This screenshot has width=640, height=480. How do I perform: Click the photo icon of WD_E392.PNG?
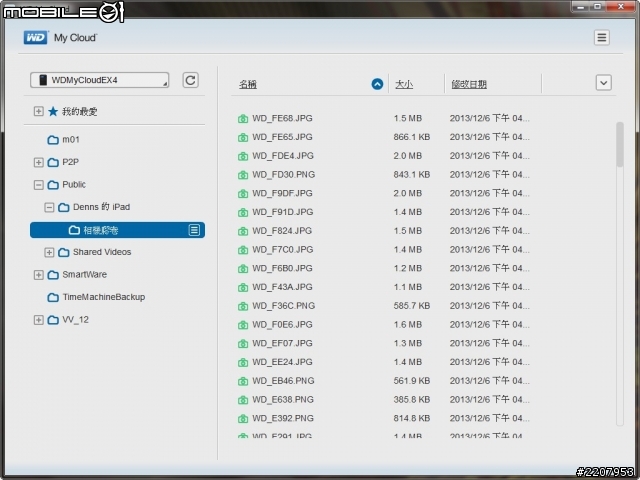[x=243, y=419]
